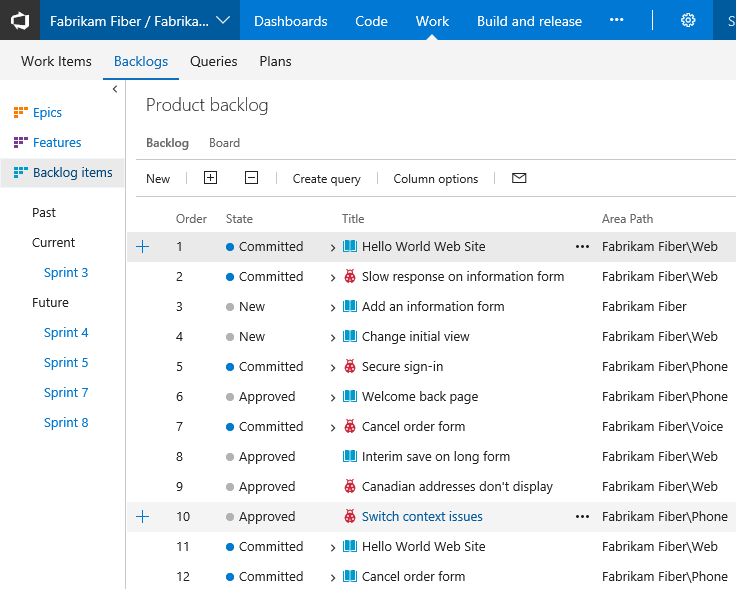
Task: Sort by the Order column header
Action: (191, 219)
